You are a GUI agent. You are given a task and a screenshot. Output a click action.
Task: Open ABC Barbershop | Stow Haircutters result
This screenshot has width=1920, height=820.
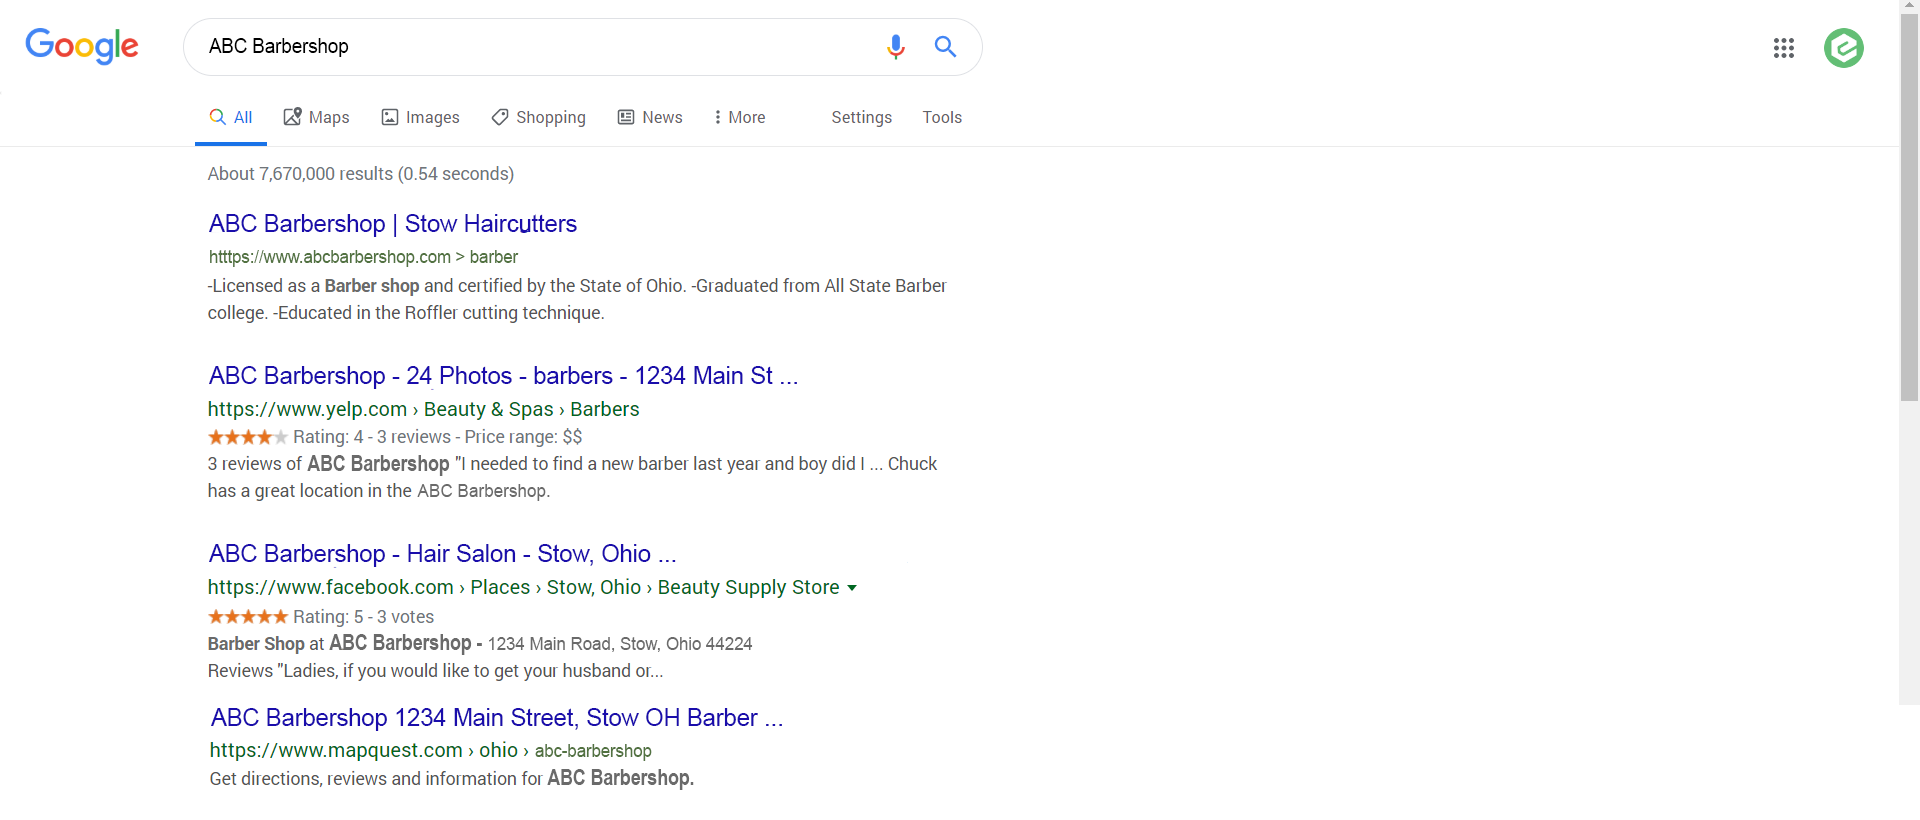pos(393,223)
